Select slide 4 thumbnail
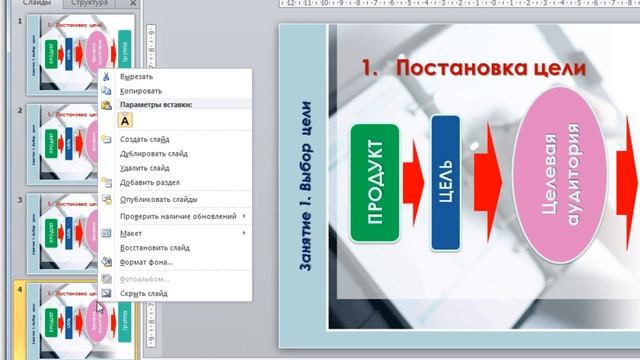Viewport: 640px width, 360px height. pos(81,321)
